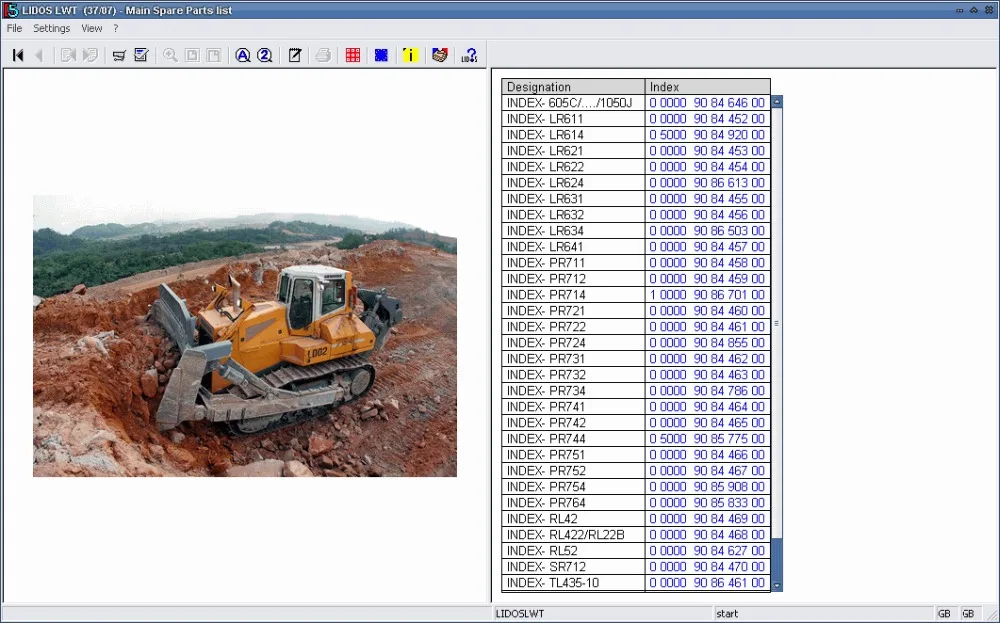Image resolution: width=1000 pixels, height=623 pixels.
Task: Click the circled 2 search icon
Action: [x=264, y=55]
